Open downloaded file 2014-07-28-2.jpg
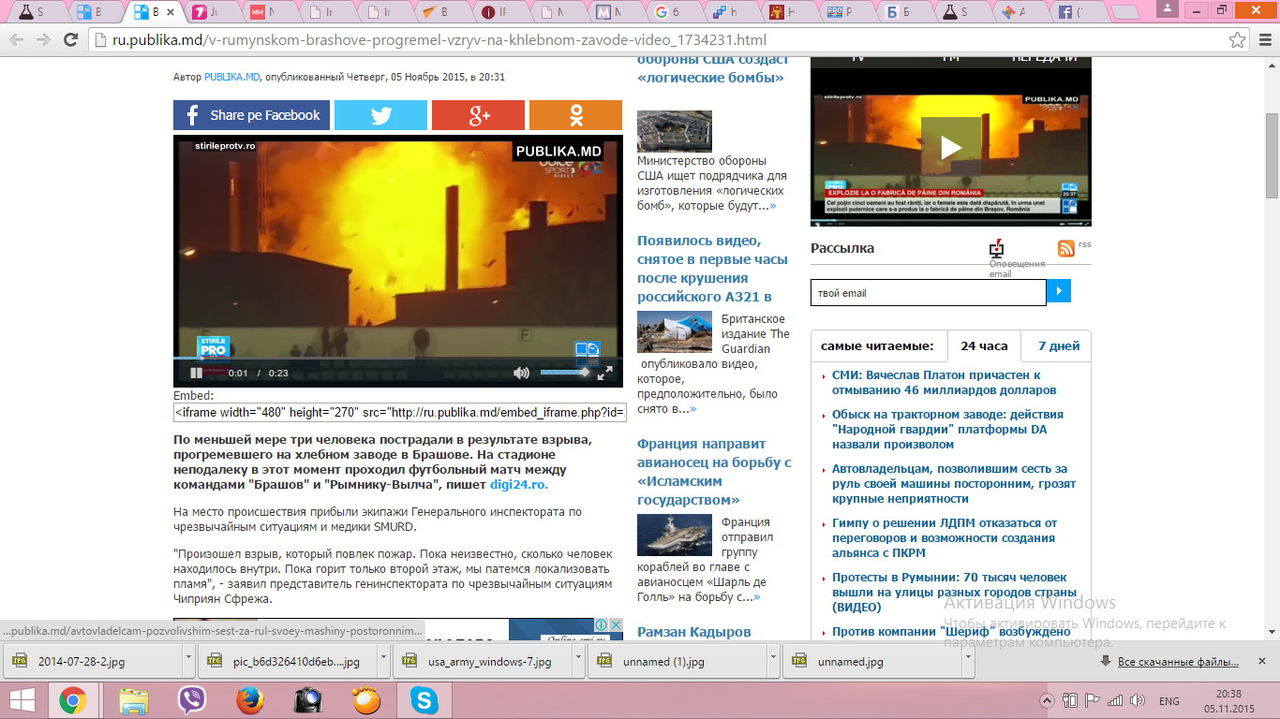The width and height of the screenshot is (1280, 719). pyautogui.click(x=92, y=661)
